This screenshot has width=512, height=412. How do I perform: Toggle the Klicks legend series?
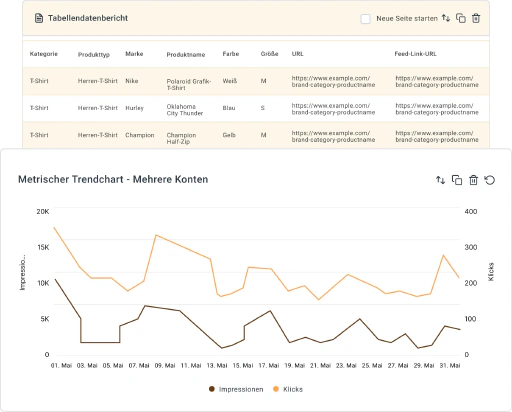(288, 389)
